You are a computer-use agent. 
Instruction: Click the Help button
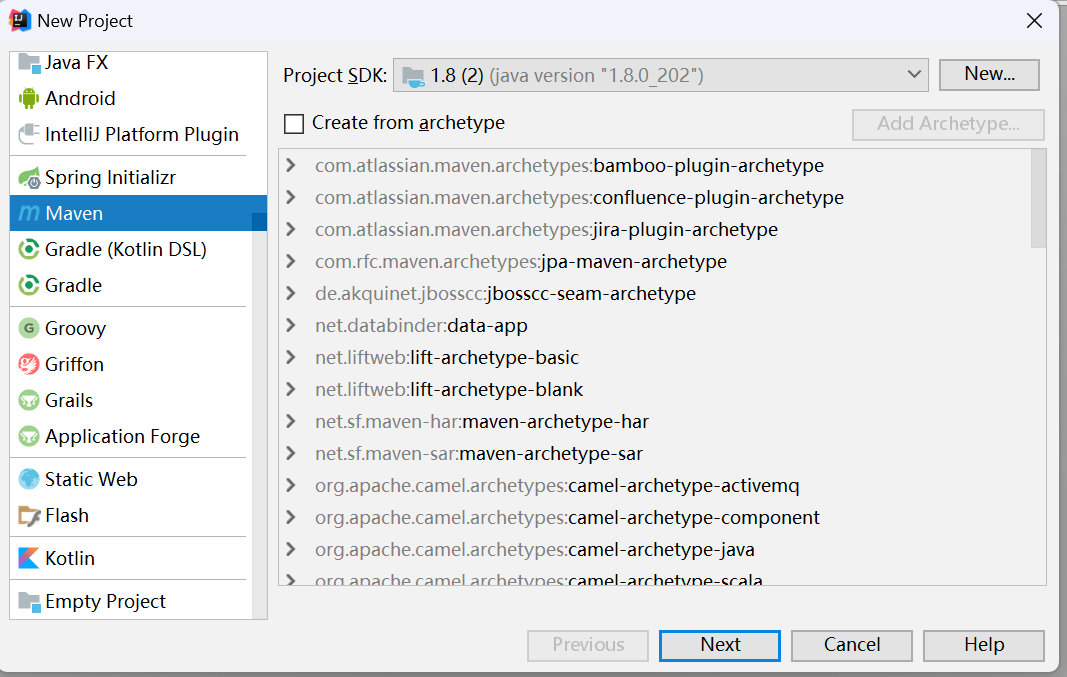pos(984,645)
